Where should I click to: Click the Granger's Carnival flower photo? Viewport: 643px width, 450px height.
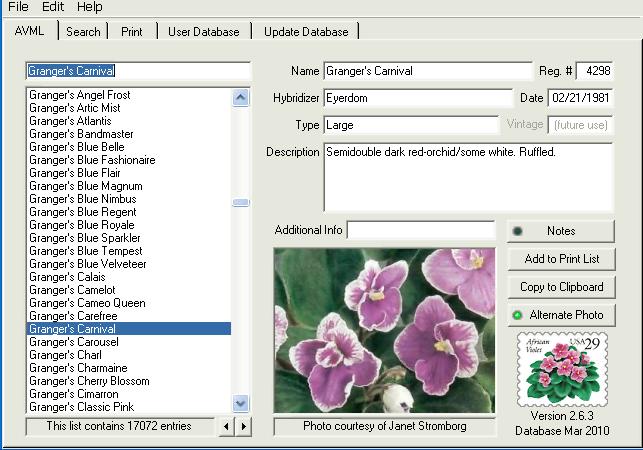[x=385, y=330]
